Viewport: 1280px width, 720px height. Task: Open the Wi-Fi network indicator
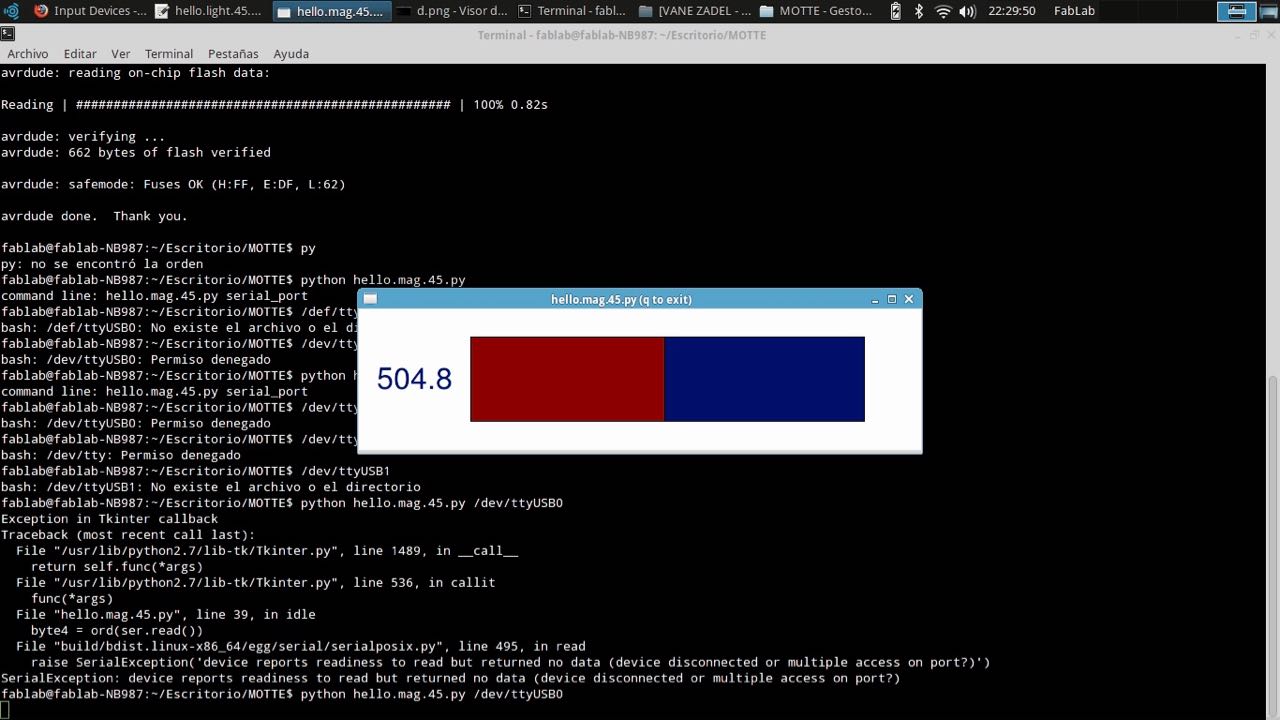(943, 11)
